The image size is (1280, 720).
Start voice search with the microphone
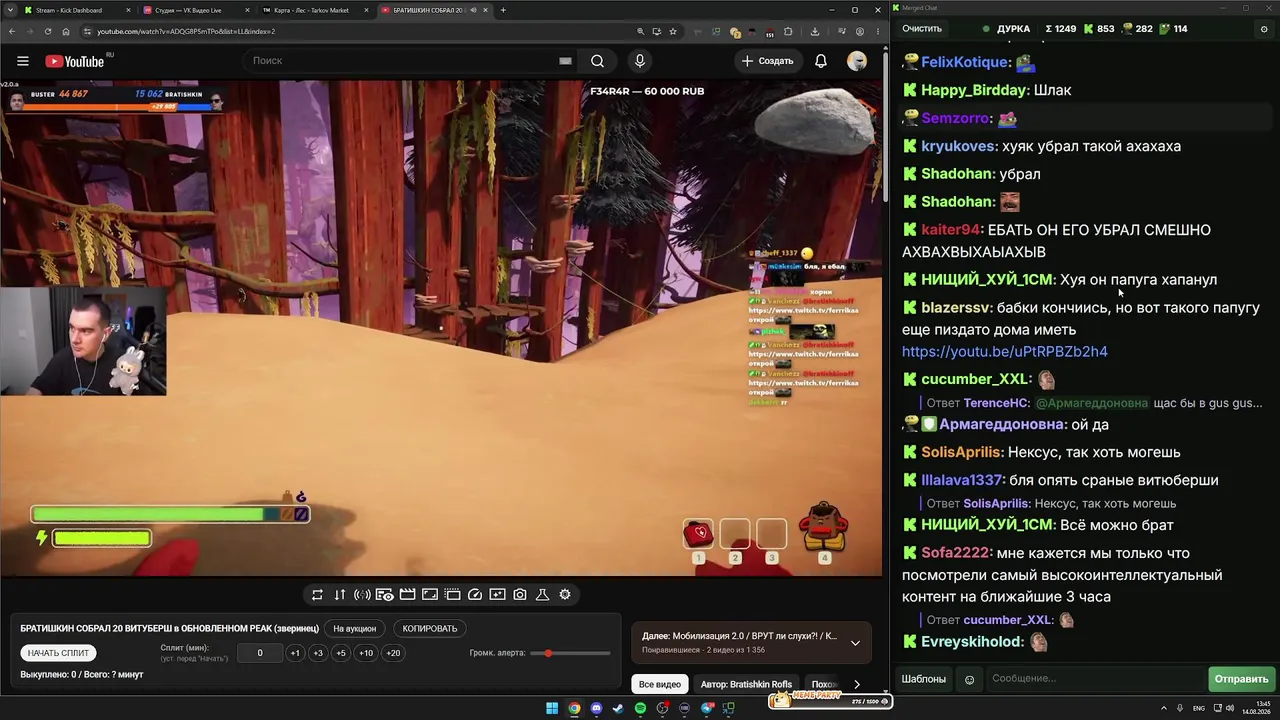(x=640, y=61)
